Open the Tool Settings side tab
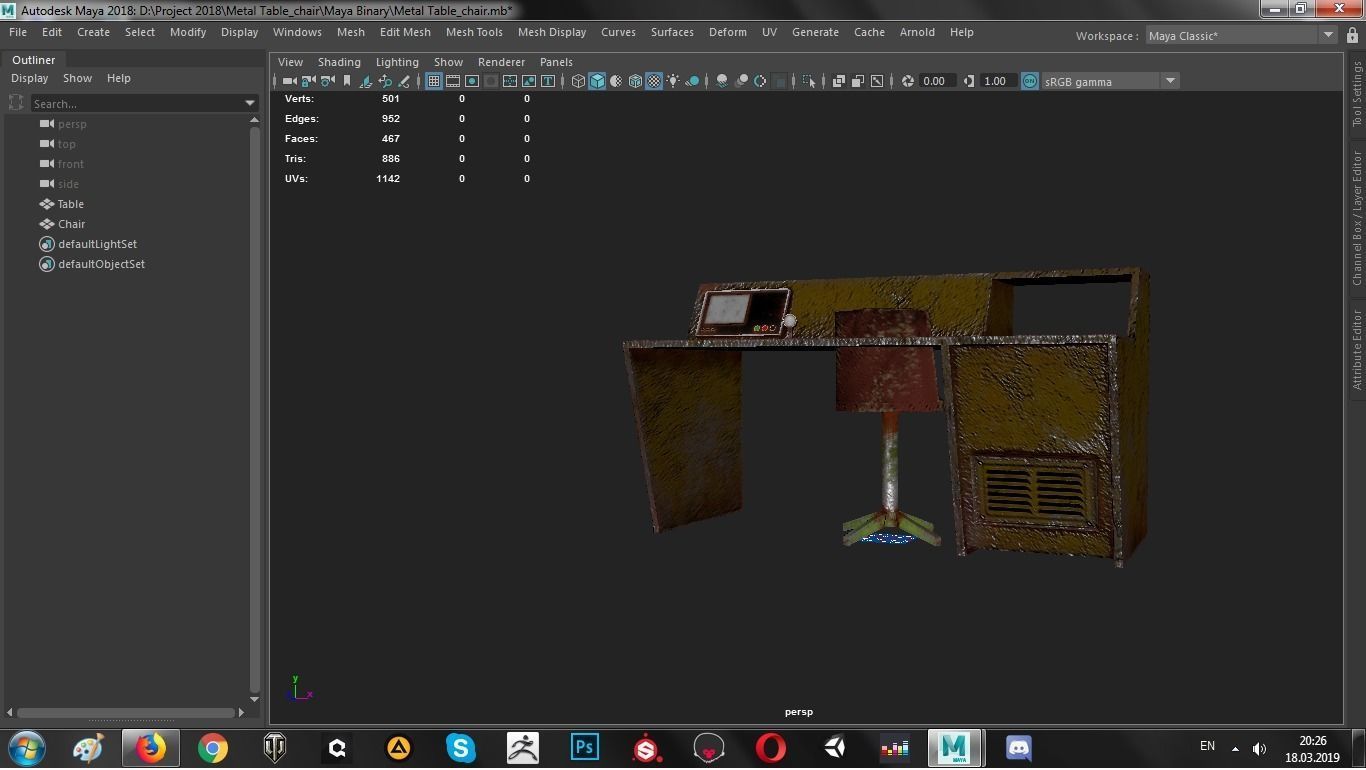1366x770 pixels. click(1357, 94)
